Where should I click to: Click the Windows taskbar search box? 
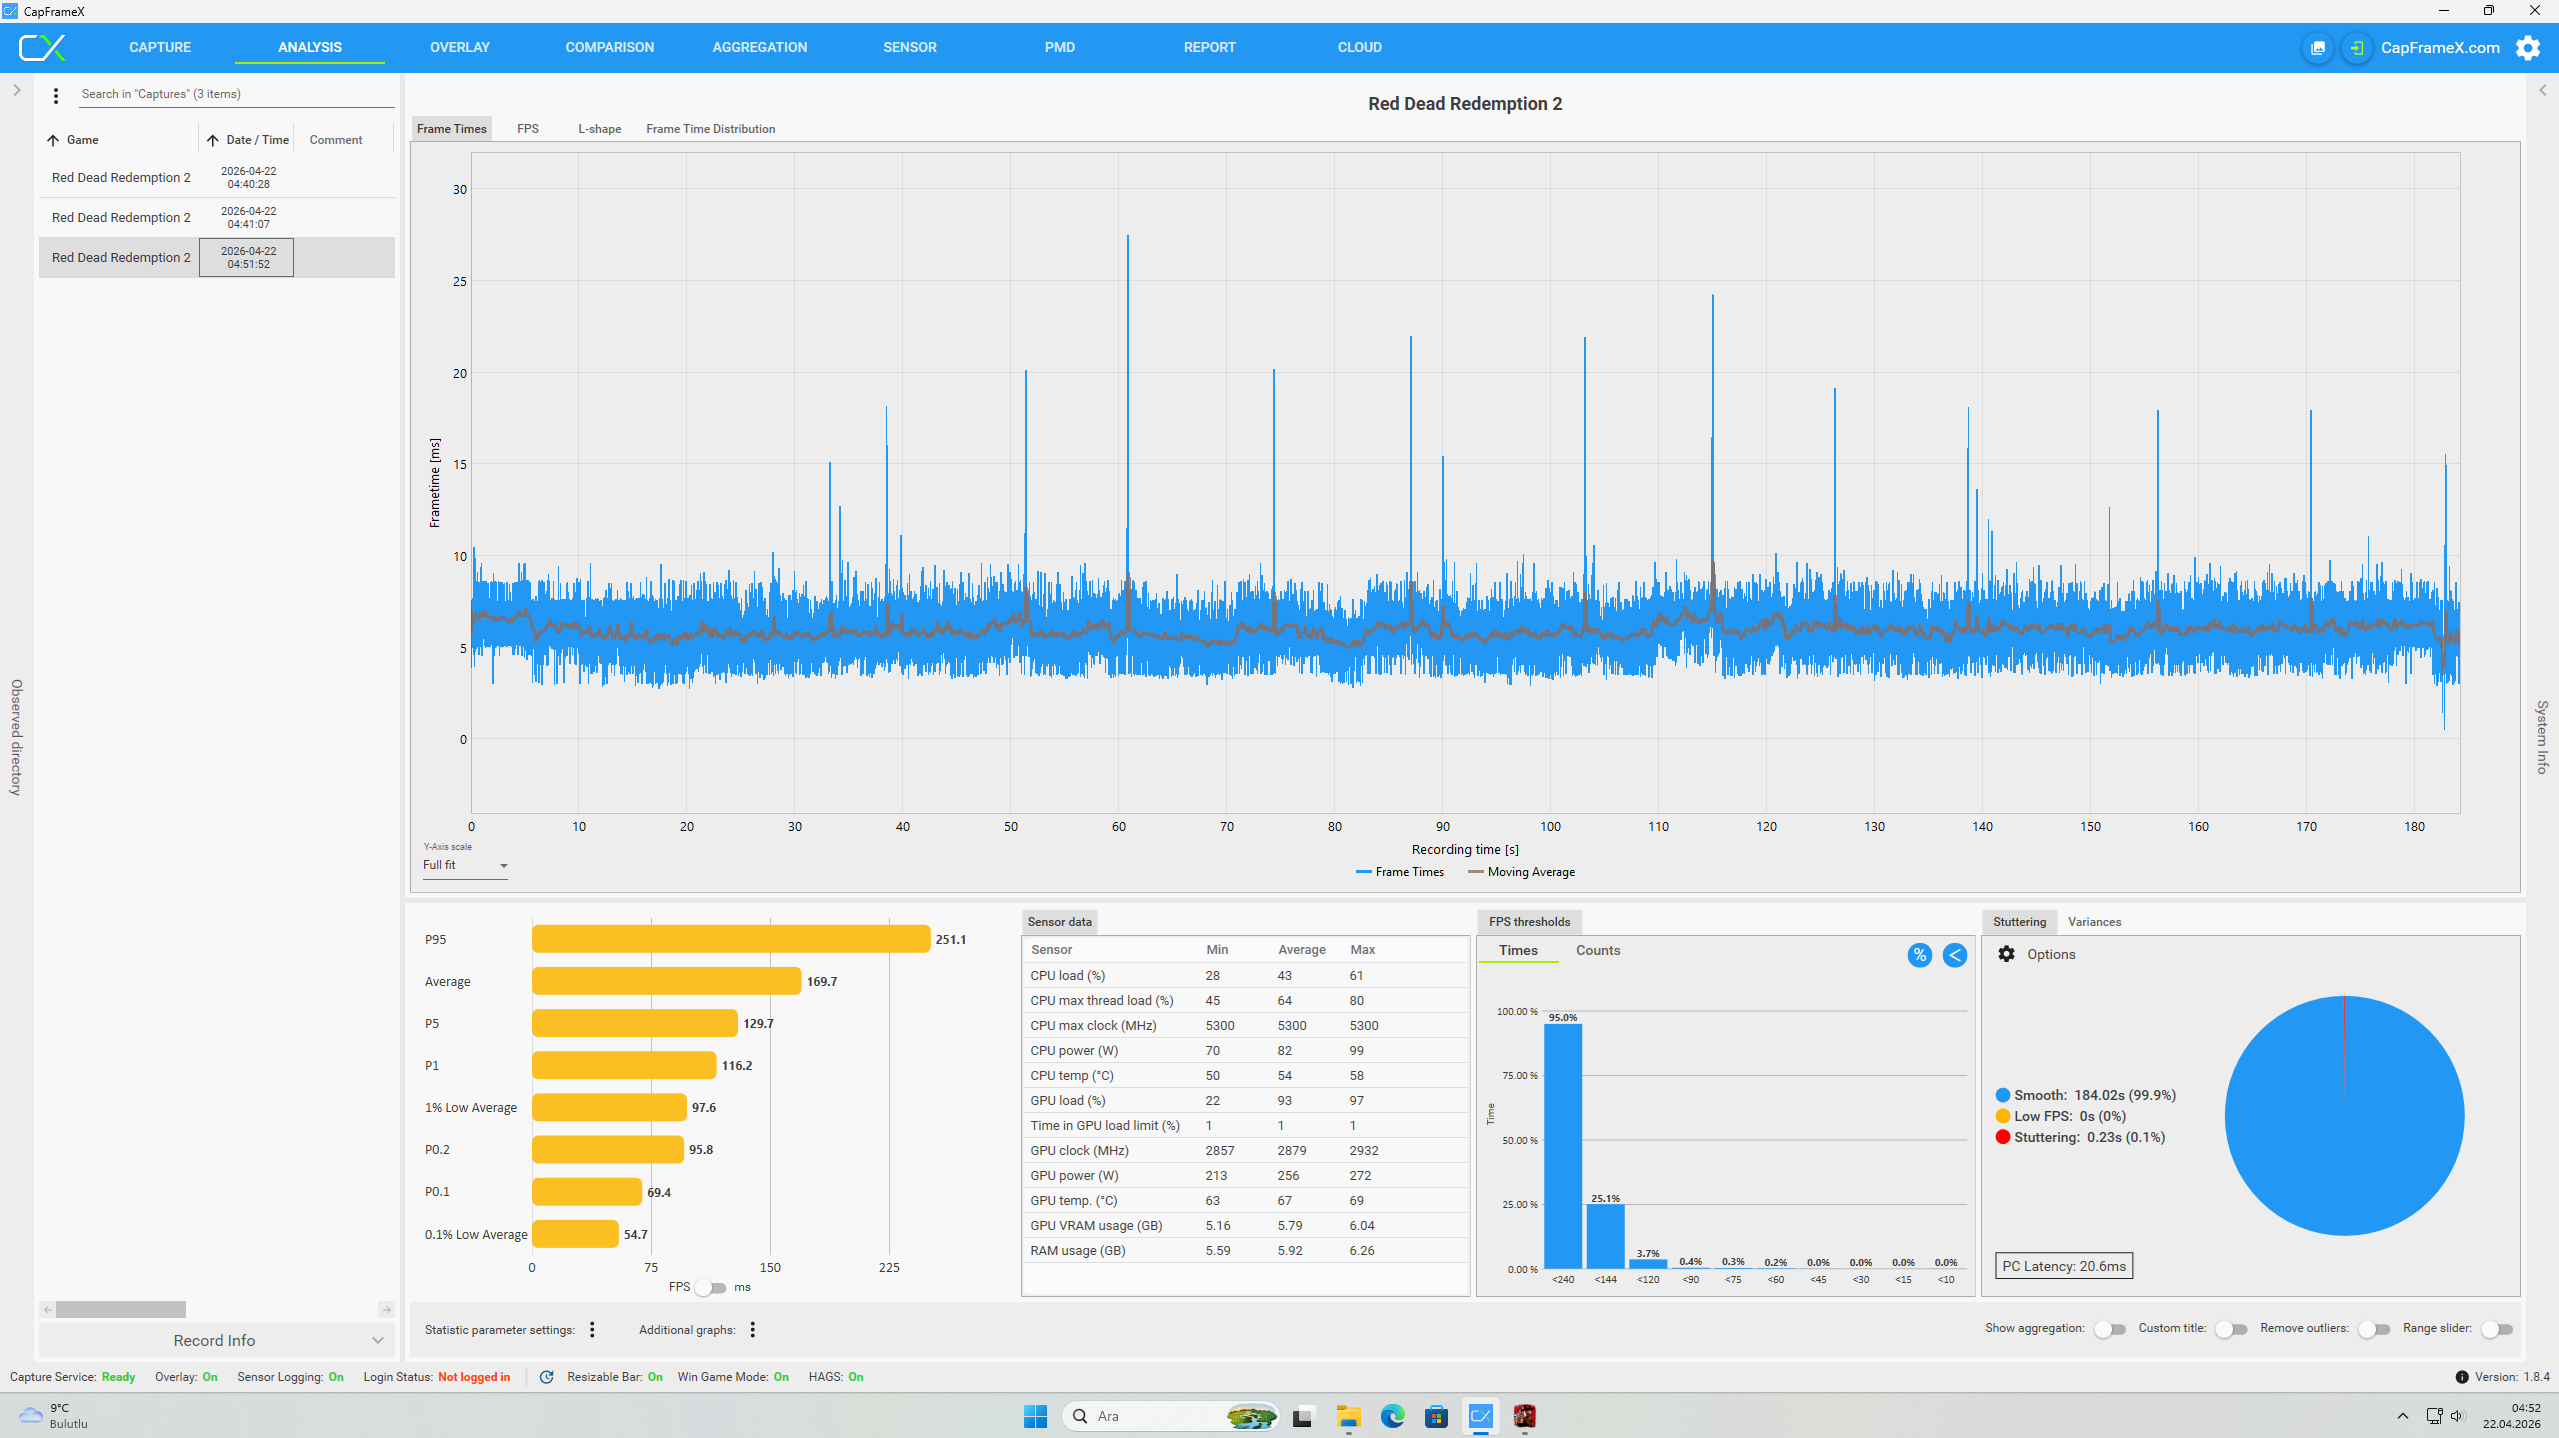1171,1416
